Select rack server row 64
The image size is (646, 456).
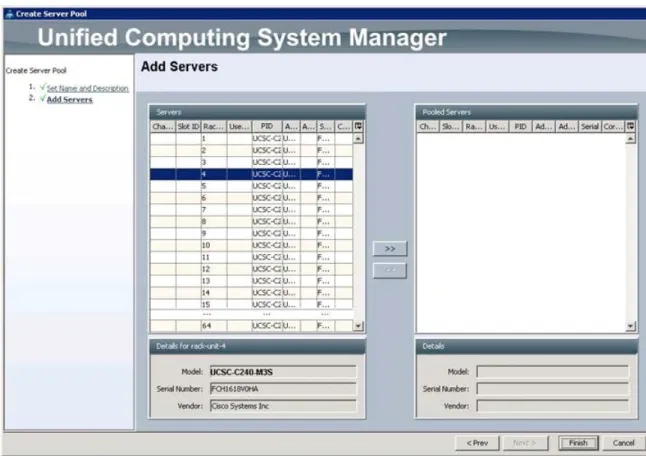[251, 326]
